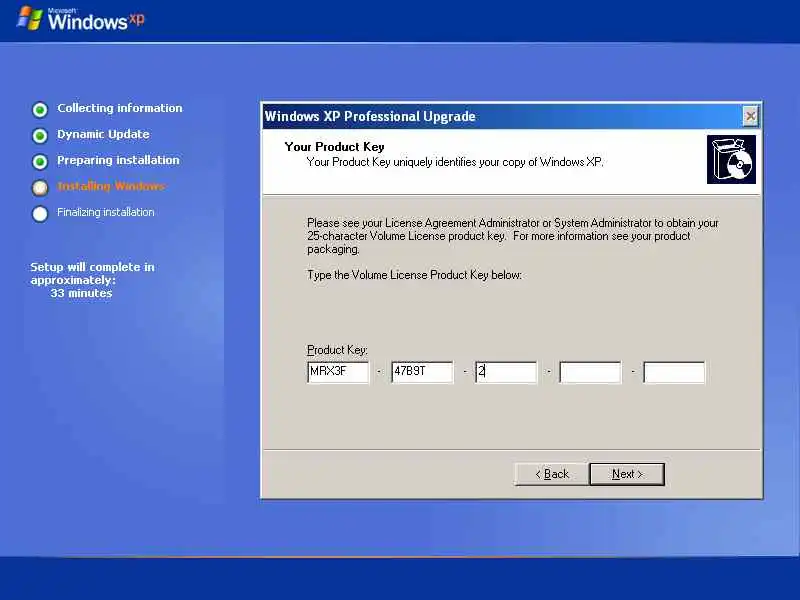Focus the third product key field containing 2
Image resolution: width=800 pixels, height=600 pixels.
point(506,371)
